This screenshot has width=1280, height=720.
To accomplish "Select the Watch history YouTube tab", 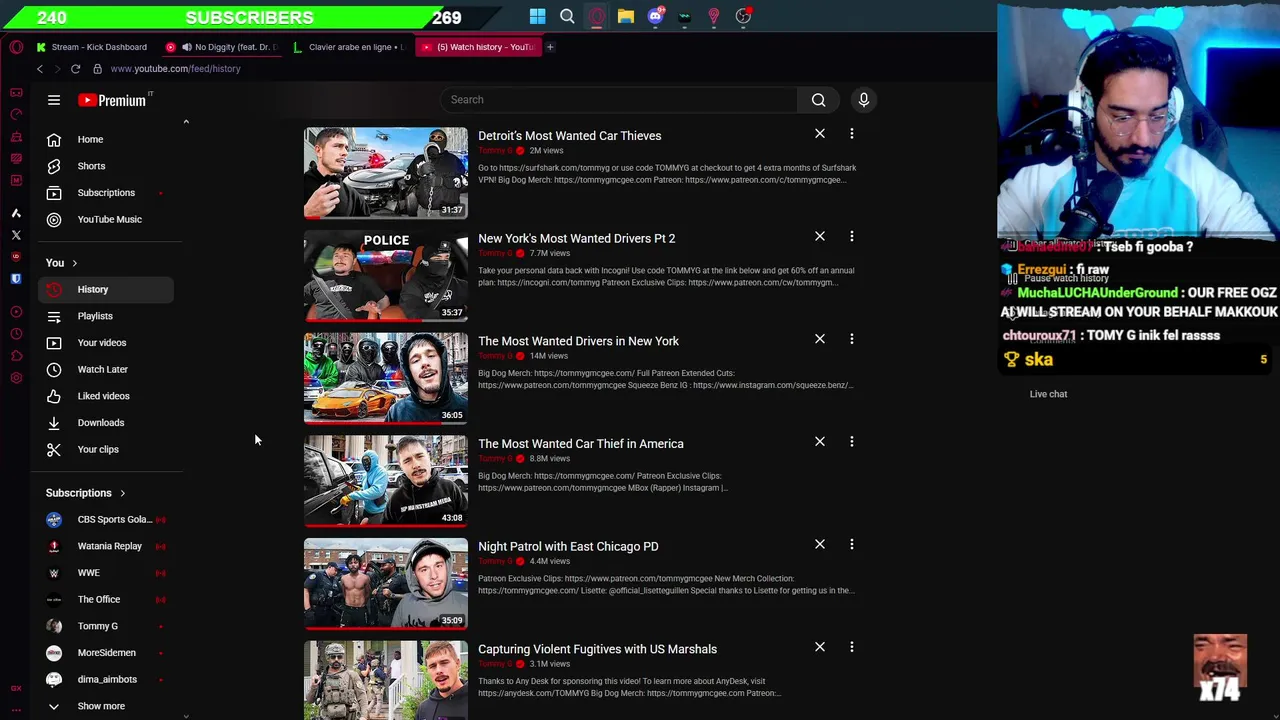I will pos(479,47).
